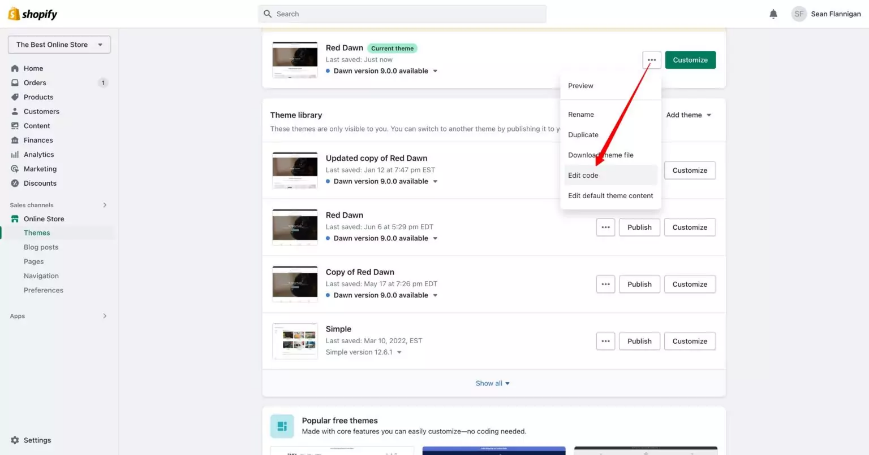This screenshot has height=455, width=869.
Task: Open more actions for Copy of Red Dawn
Action: [606, 284]
